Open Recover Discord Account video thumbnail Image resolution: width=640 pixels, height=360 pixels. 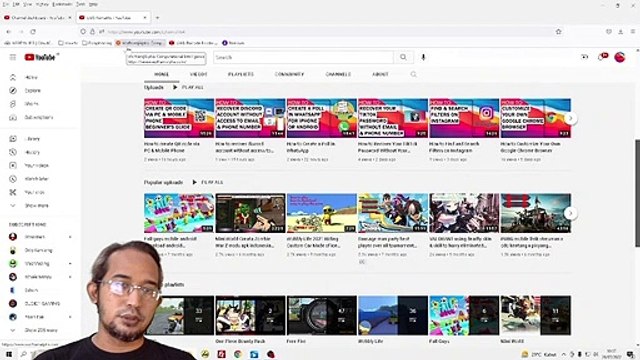tap(250, 118)
